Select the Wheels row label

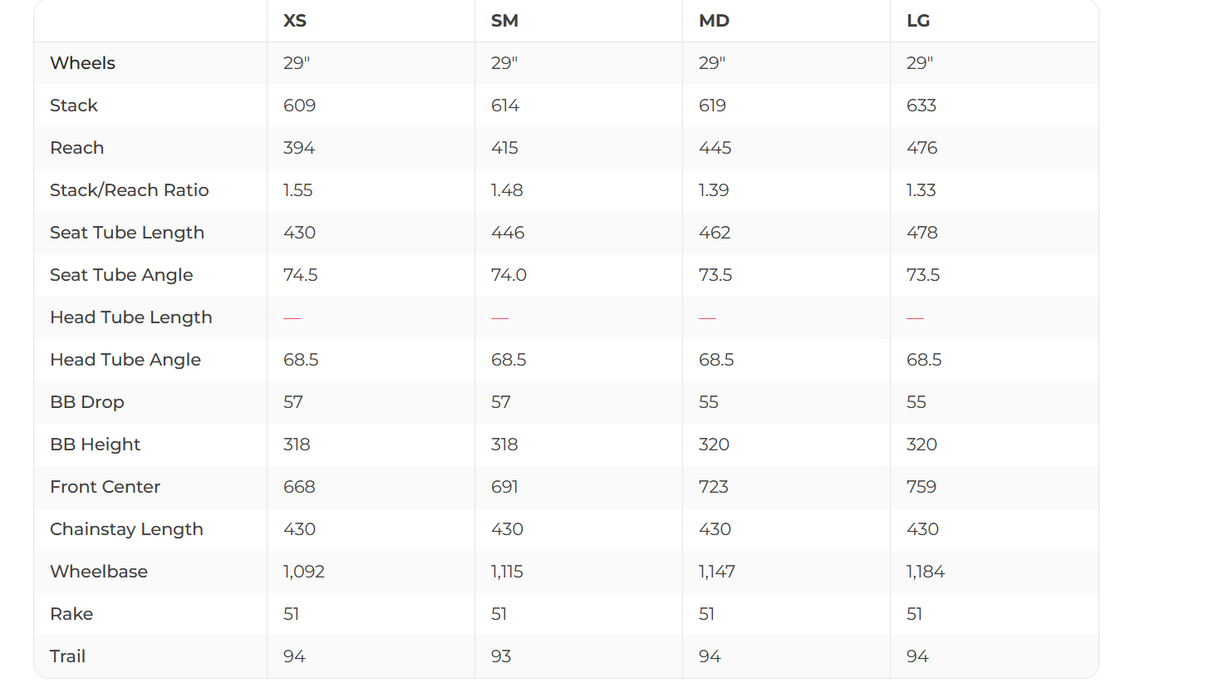[82, 63]
